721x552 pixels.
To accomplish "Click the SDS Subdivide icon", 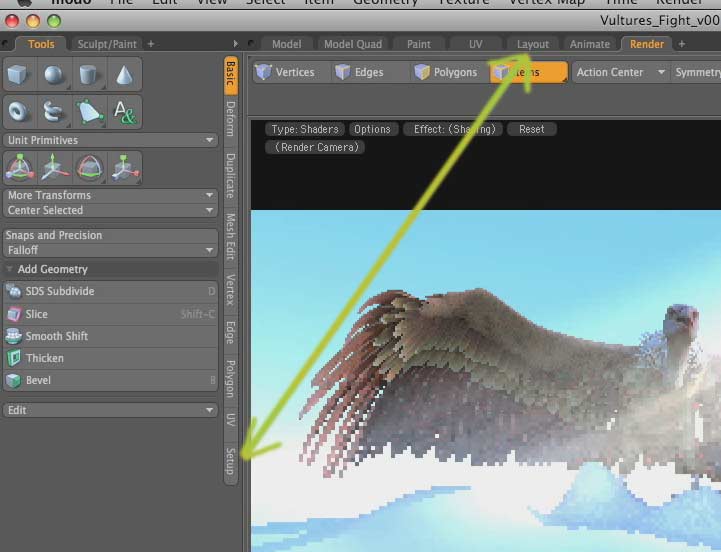I will point(14,291).
